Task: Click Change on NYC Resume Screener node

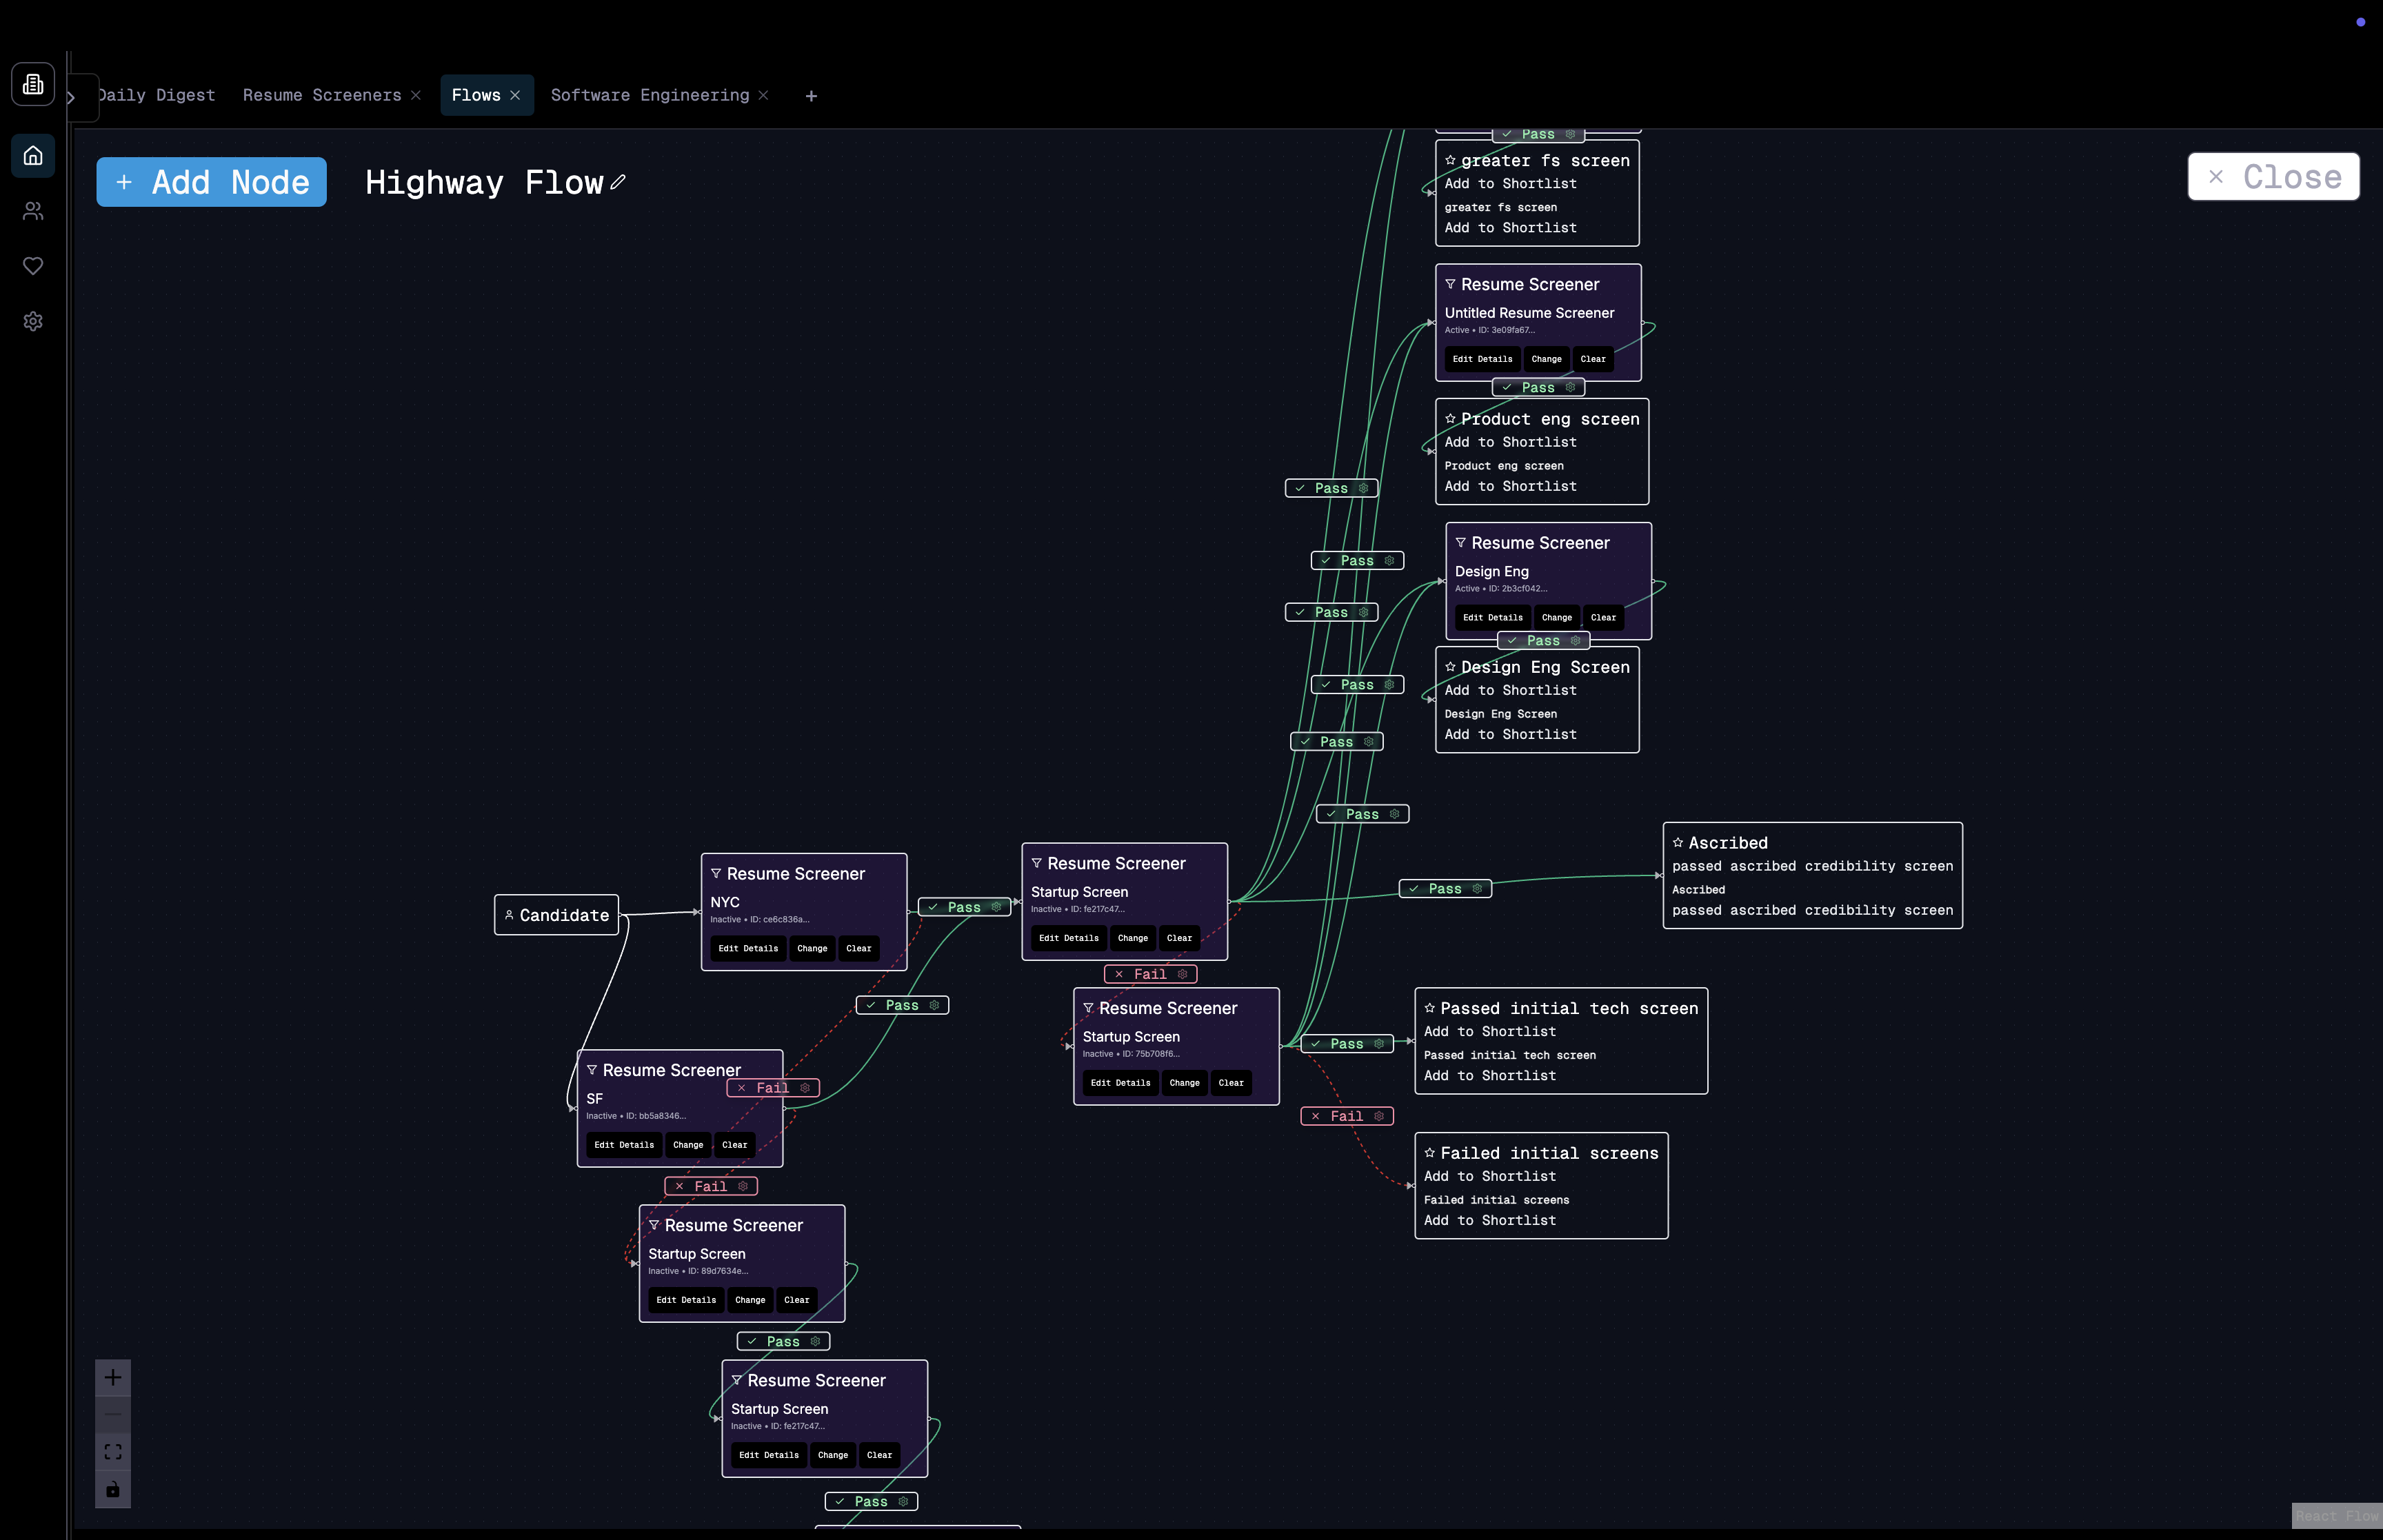Action: 811,948
